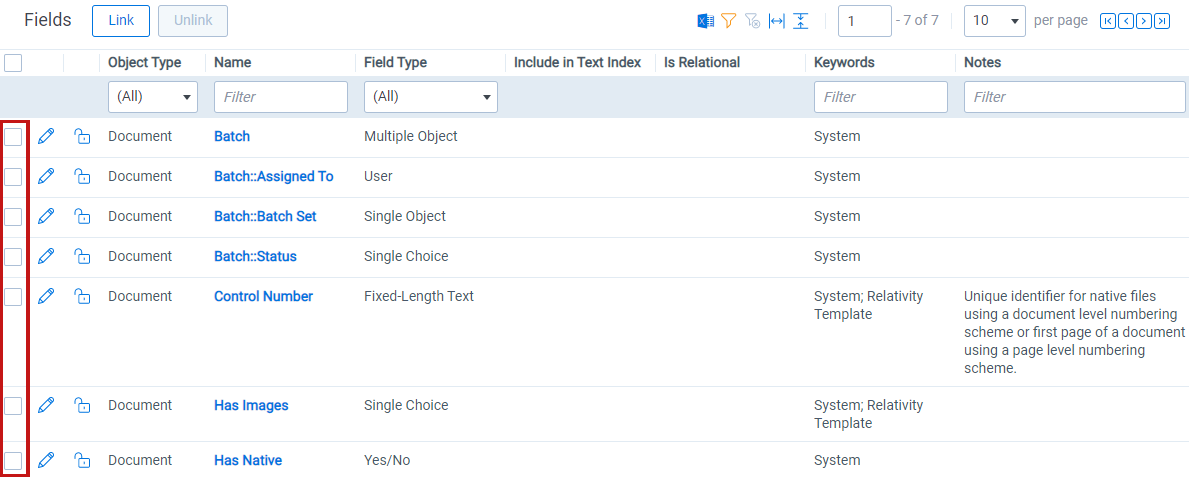The width and height of the screenshot is (1189, 477).
Task: Check the Batch::Batch Set row checkbox
Action: point(13,217)
